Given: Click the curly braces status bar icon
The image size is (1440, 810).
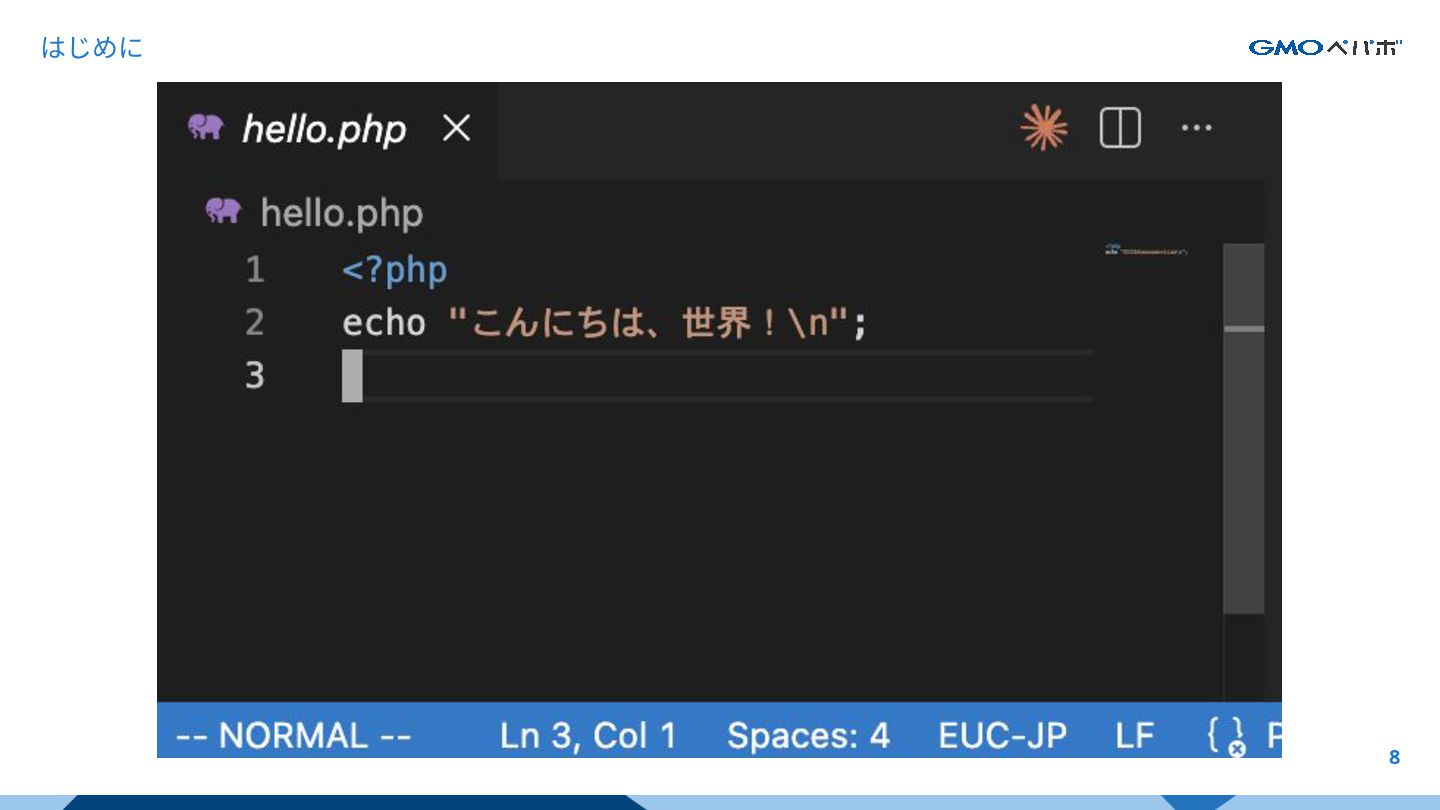Looking at the screenshot, I should (1226, 736).
